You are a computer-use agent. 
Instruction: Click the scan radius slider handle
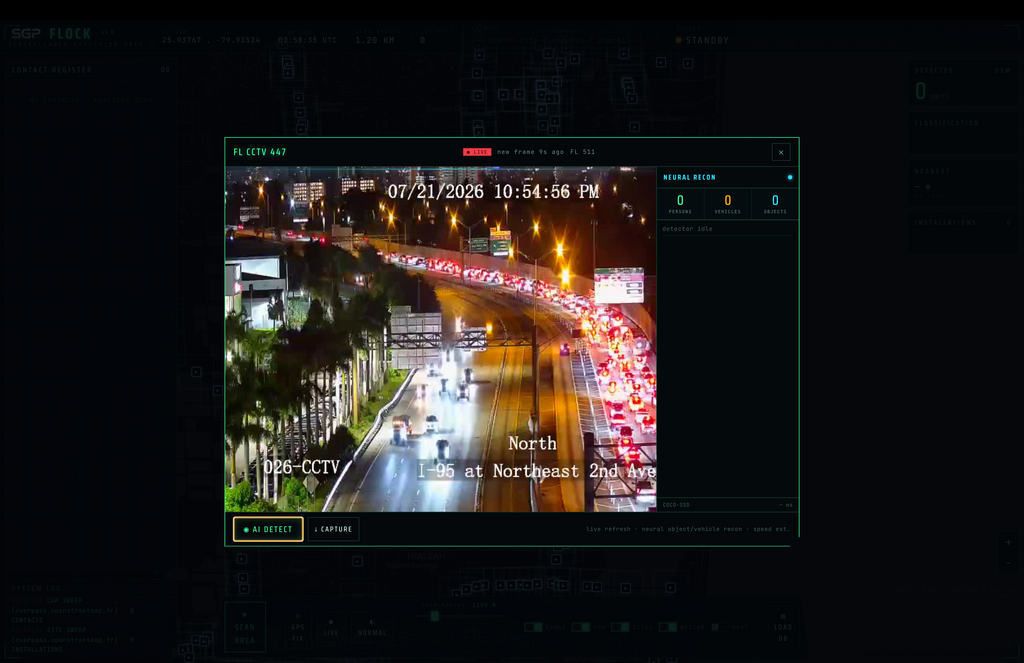(x=435, y=616)
